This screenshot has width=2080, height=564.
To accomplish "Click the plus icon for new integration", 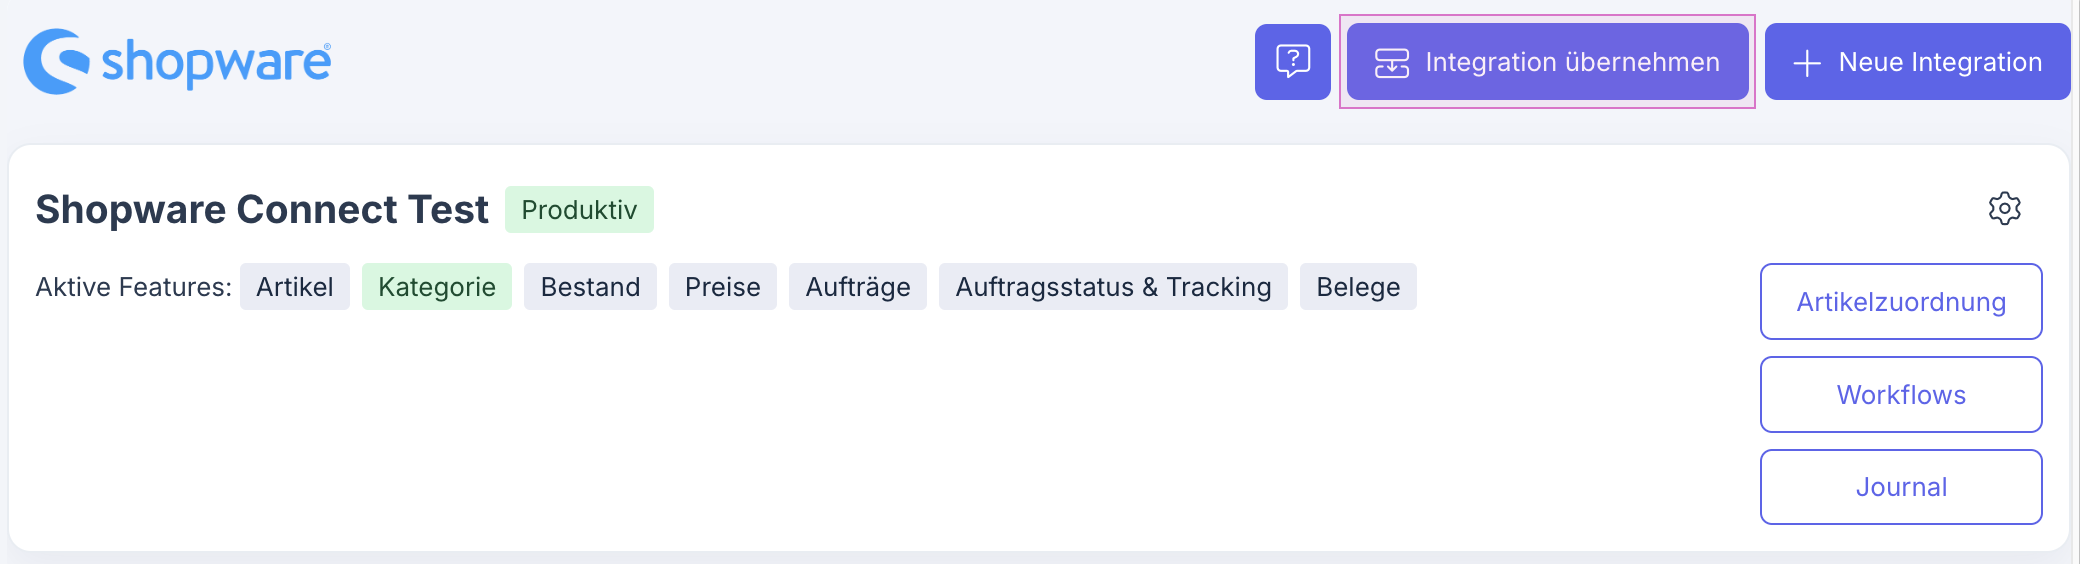I will click(x=1806, y=63).
